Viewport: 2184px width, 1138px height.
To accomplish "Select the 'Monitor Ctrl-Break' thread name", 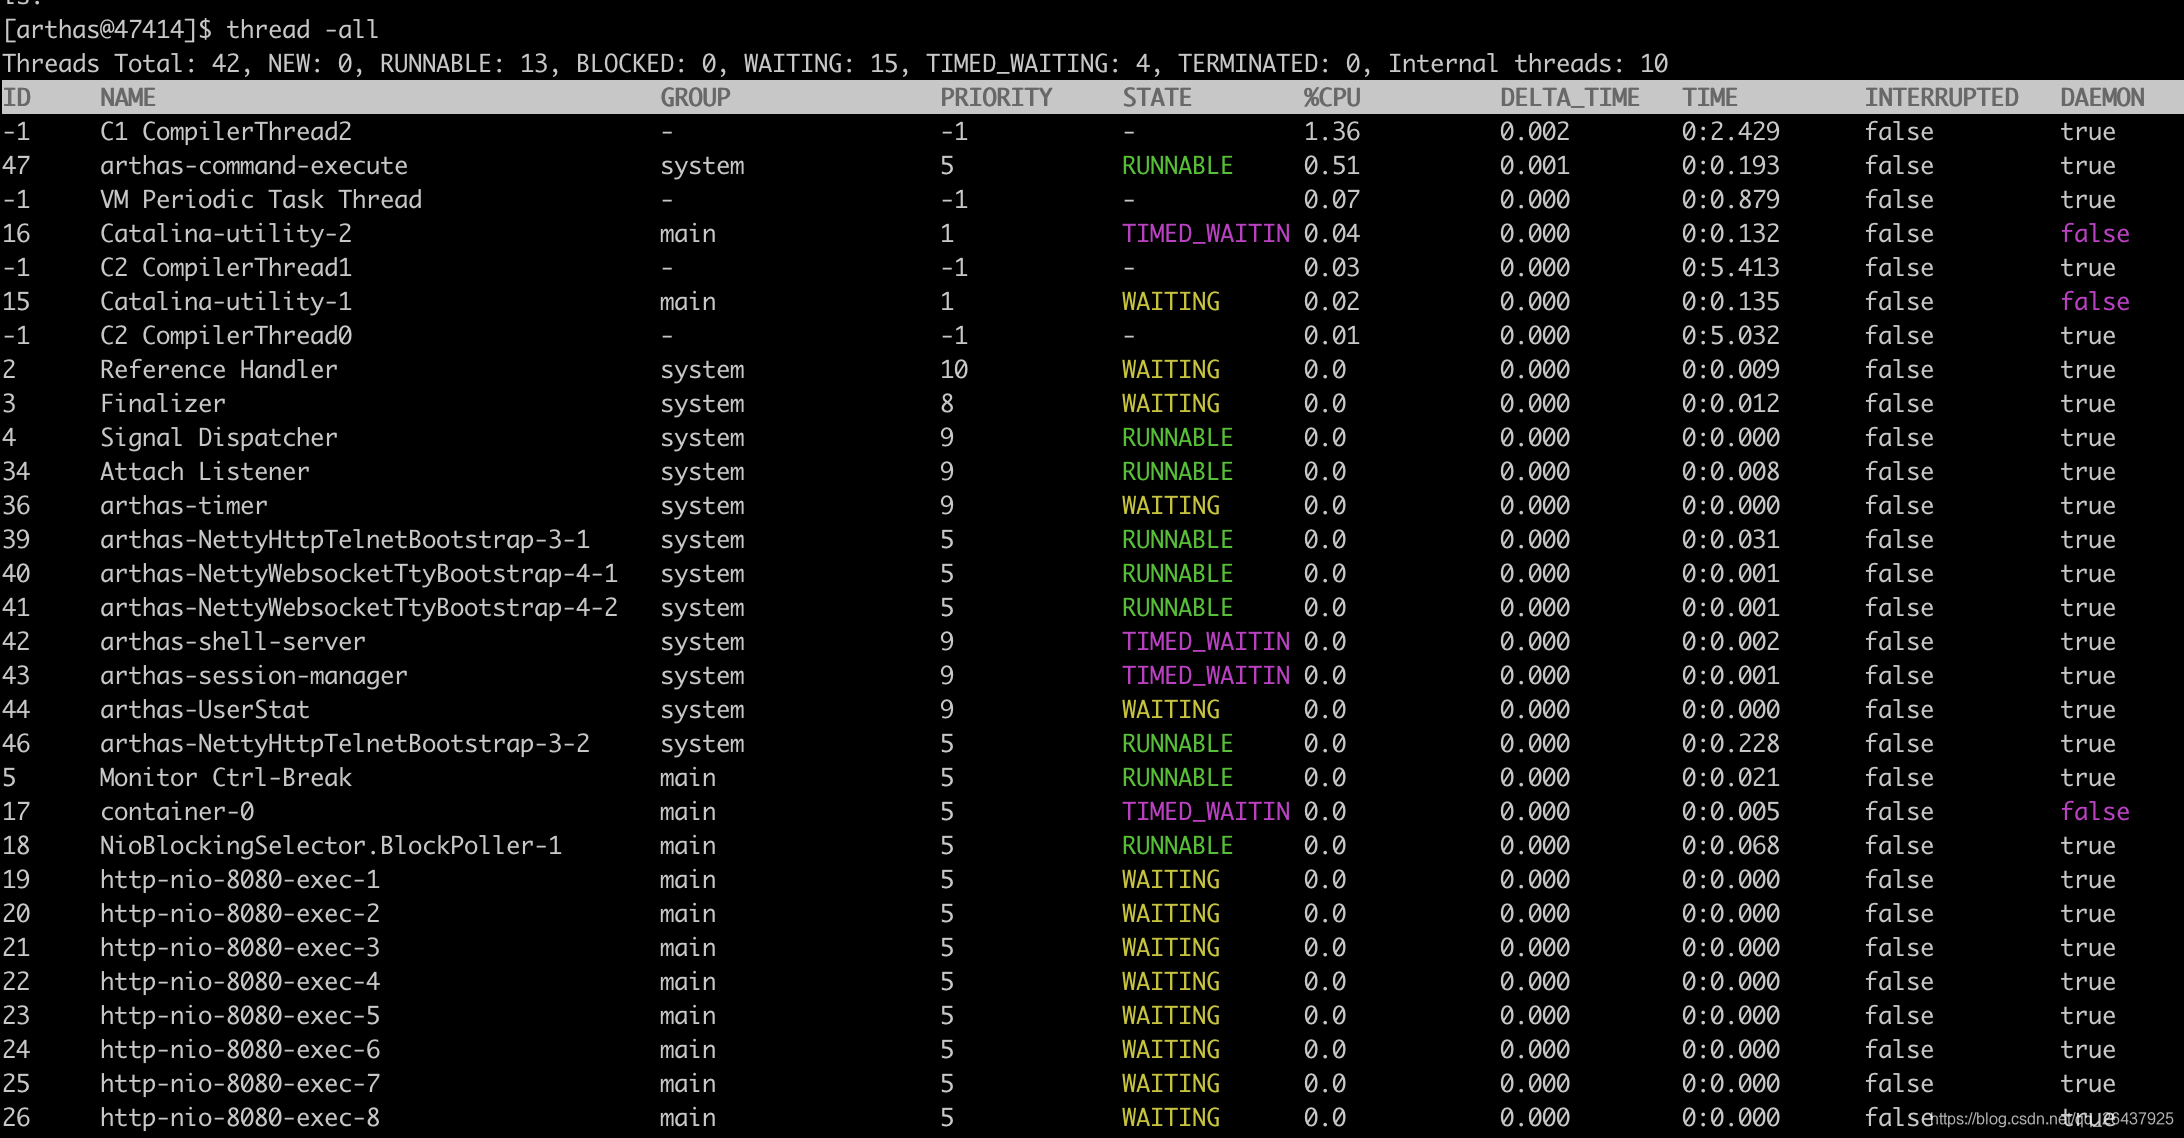I will [x=226, y=778].
